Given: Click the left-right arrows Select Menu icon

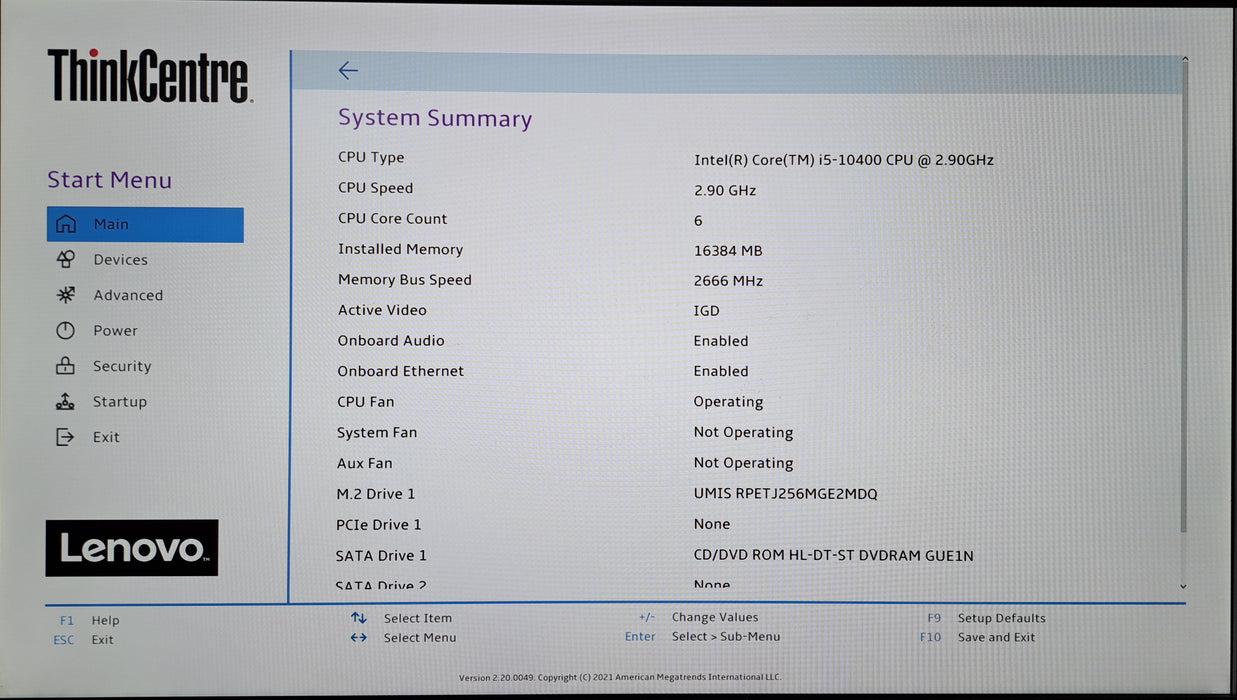Looking at the screenshot, I should 359,637.
